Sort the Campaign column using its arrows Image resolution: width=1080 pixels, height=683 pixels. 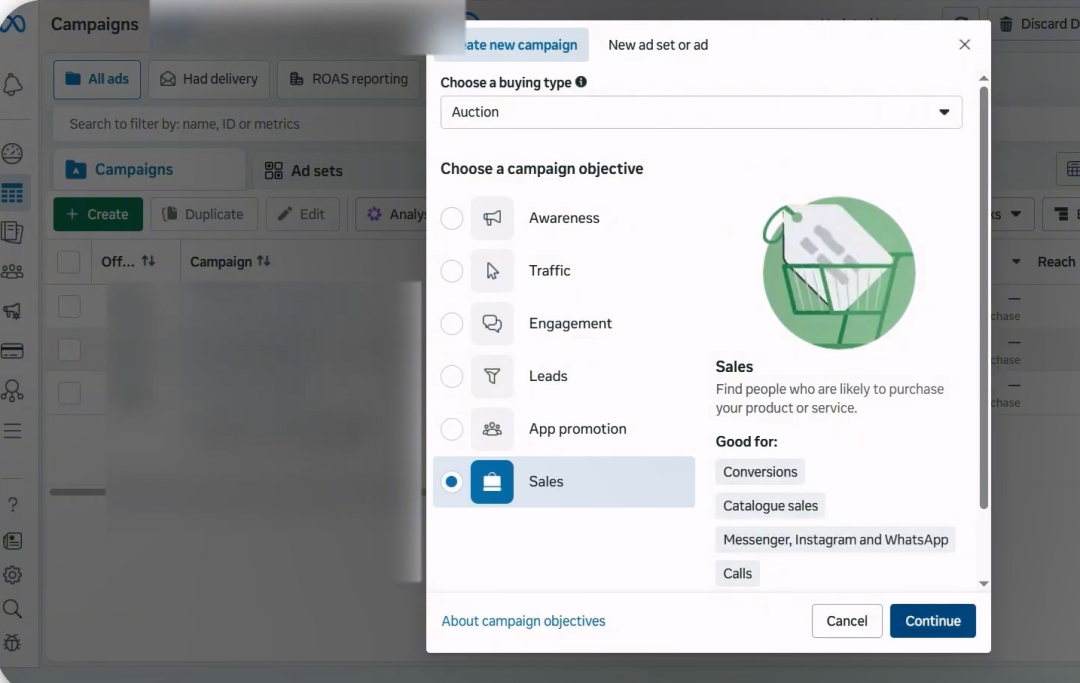pyautogui.click(x=263, y=261)
